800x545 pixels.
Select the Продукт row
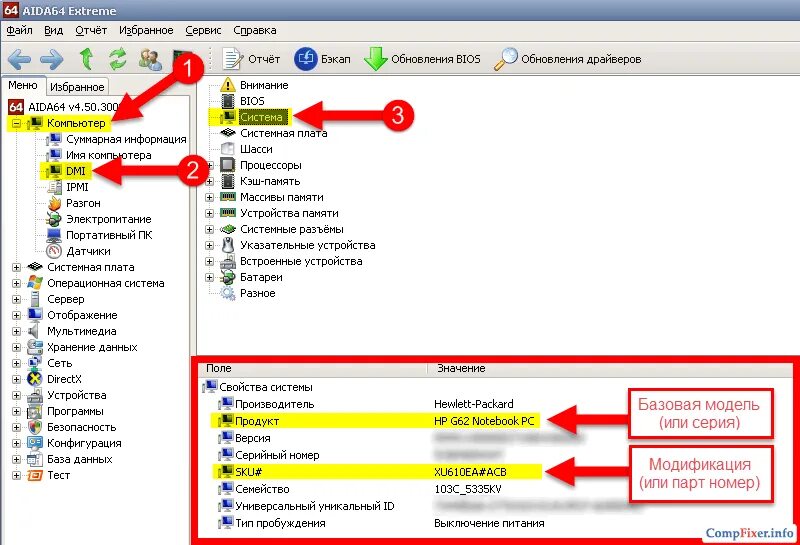click(x=376, y=421)
